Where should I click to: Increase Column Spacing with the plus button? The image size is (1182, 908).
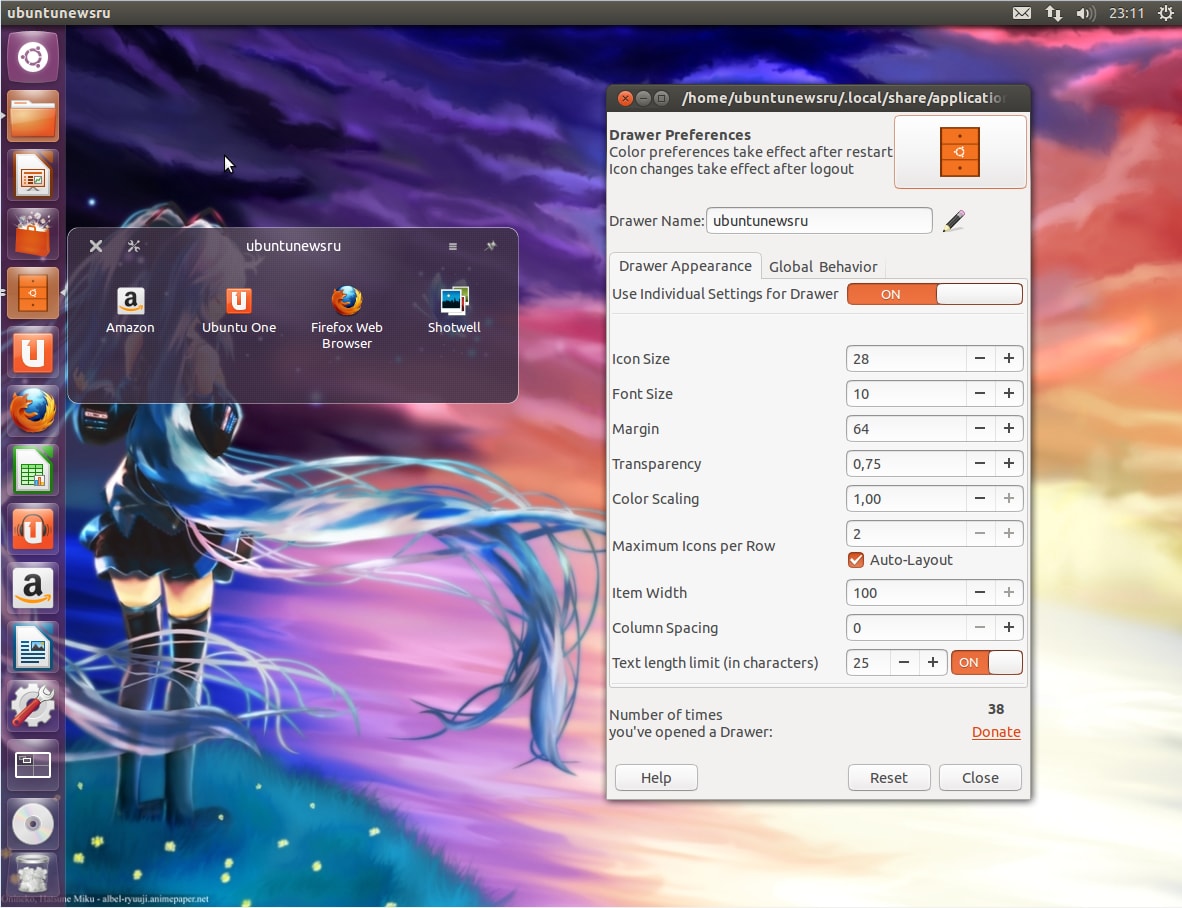point(1009,628)
